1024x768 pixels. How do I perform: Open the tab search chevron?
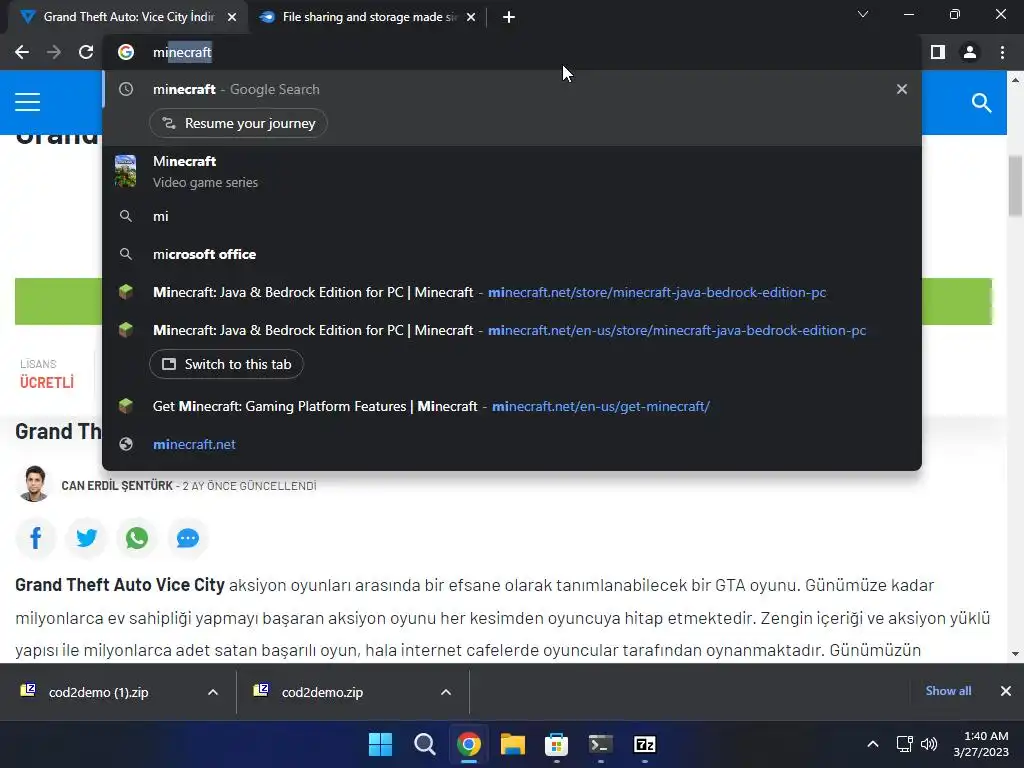click(863, 14)
